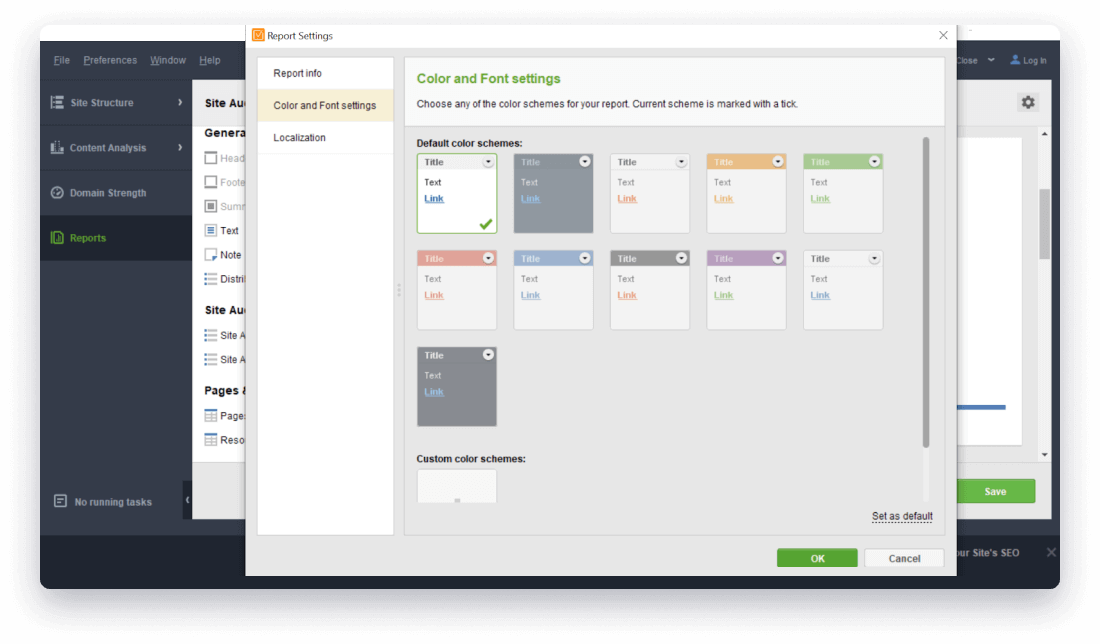This screenshot has height=644, width=1100.
Task: Click the dialog panel splitter handle
Action: click(399, 290)
